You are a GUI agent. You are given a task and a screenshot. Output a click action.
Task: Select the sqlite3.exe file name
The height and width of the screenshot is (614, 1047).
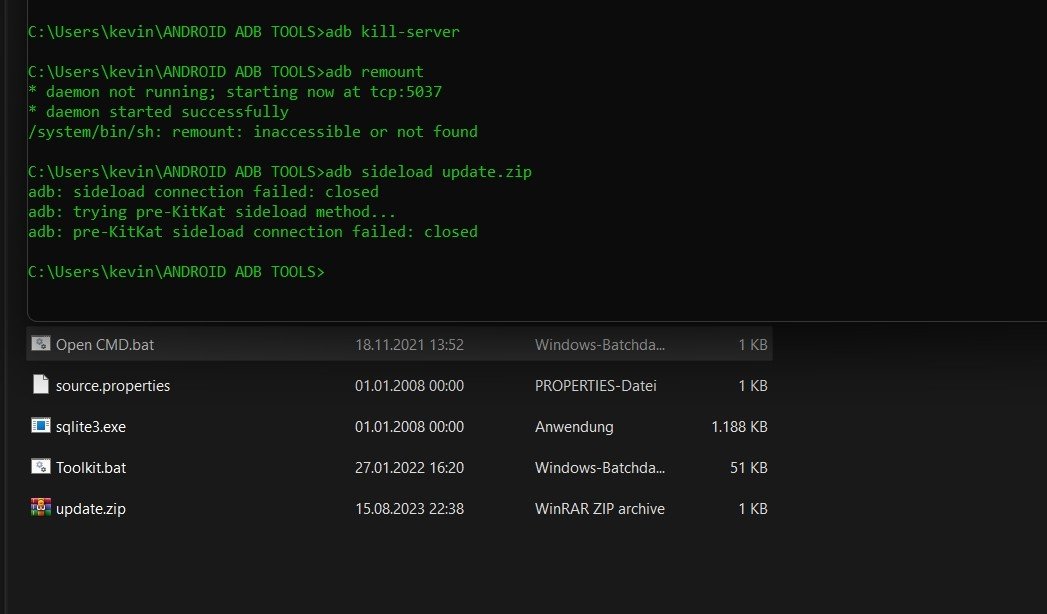91,427
